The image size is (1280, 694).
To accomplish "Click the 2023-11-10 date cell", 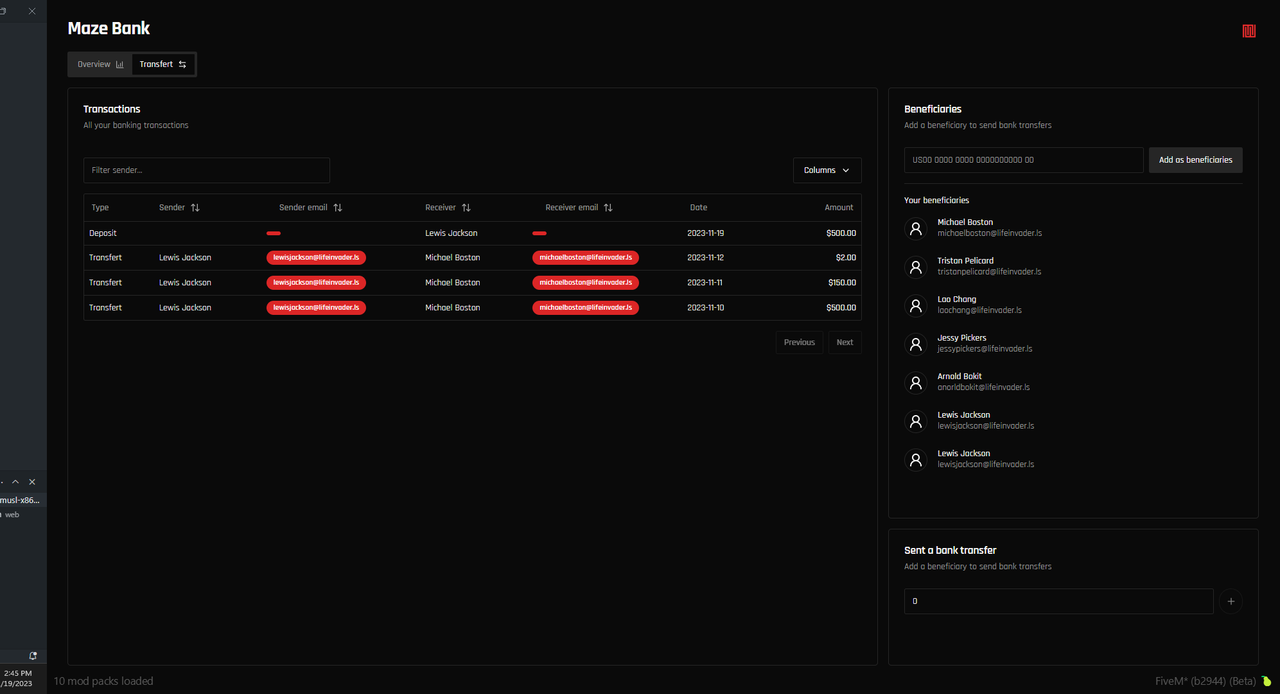I will click(x=706, y=308).
